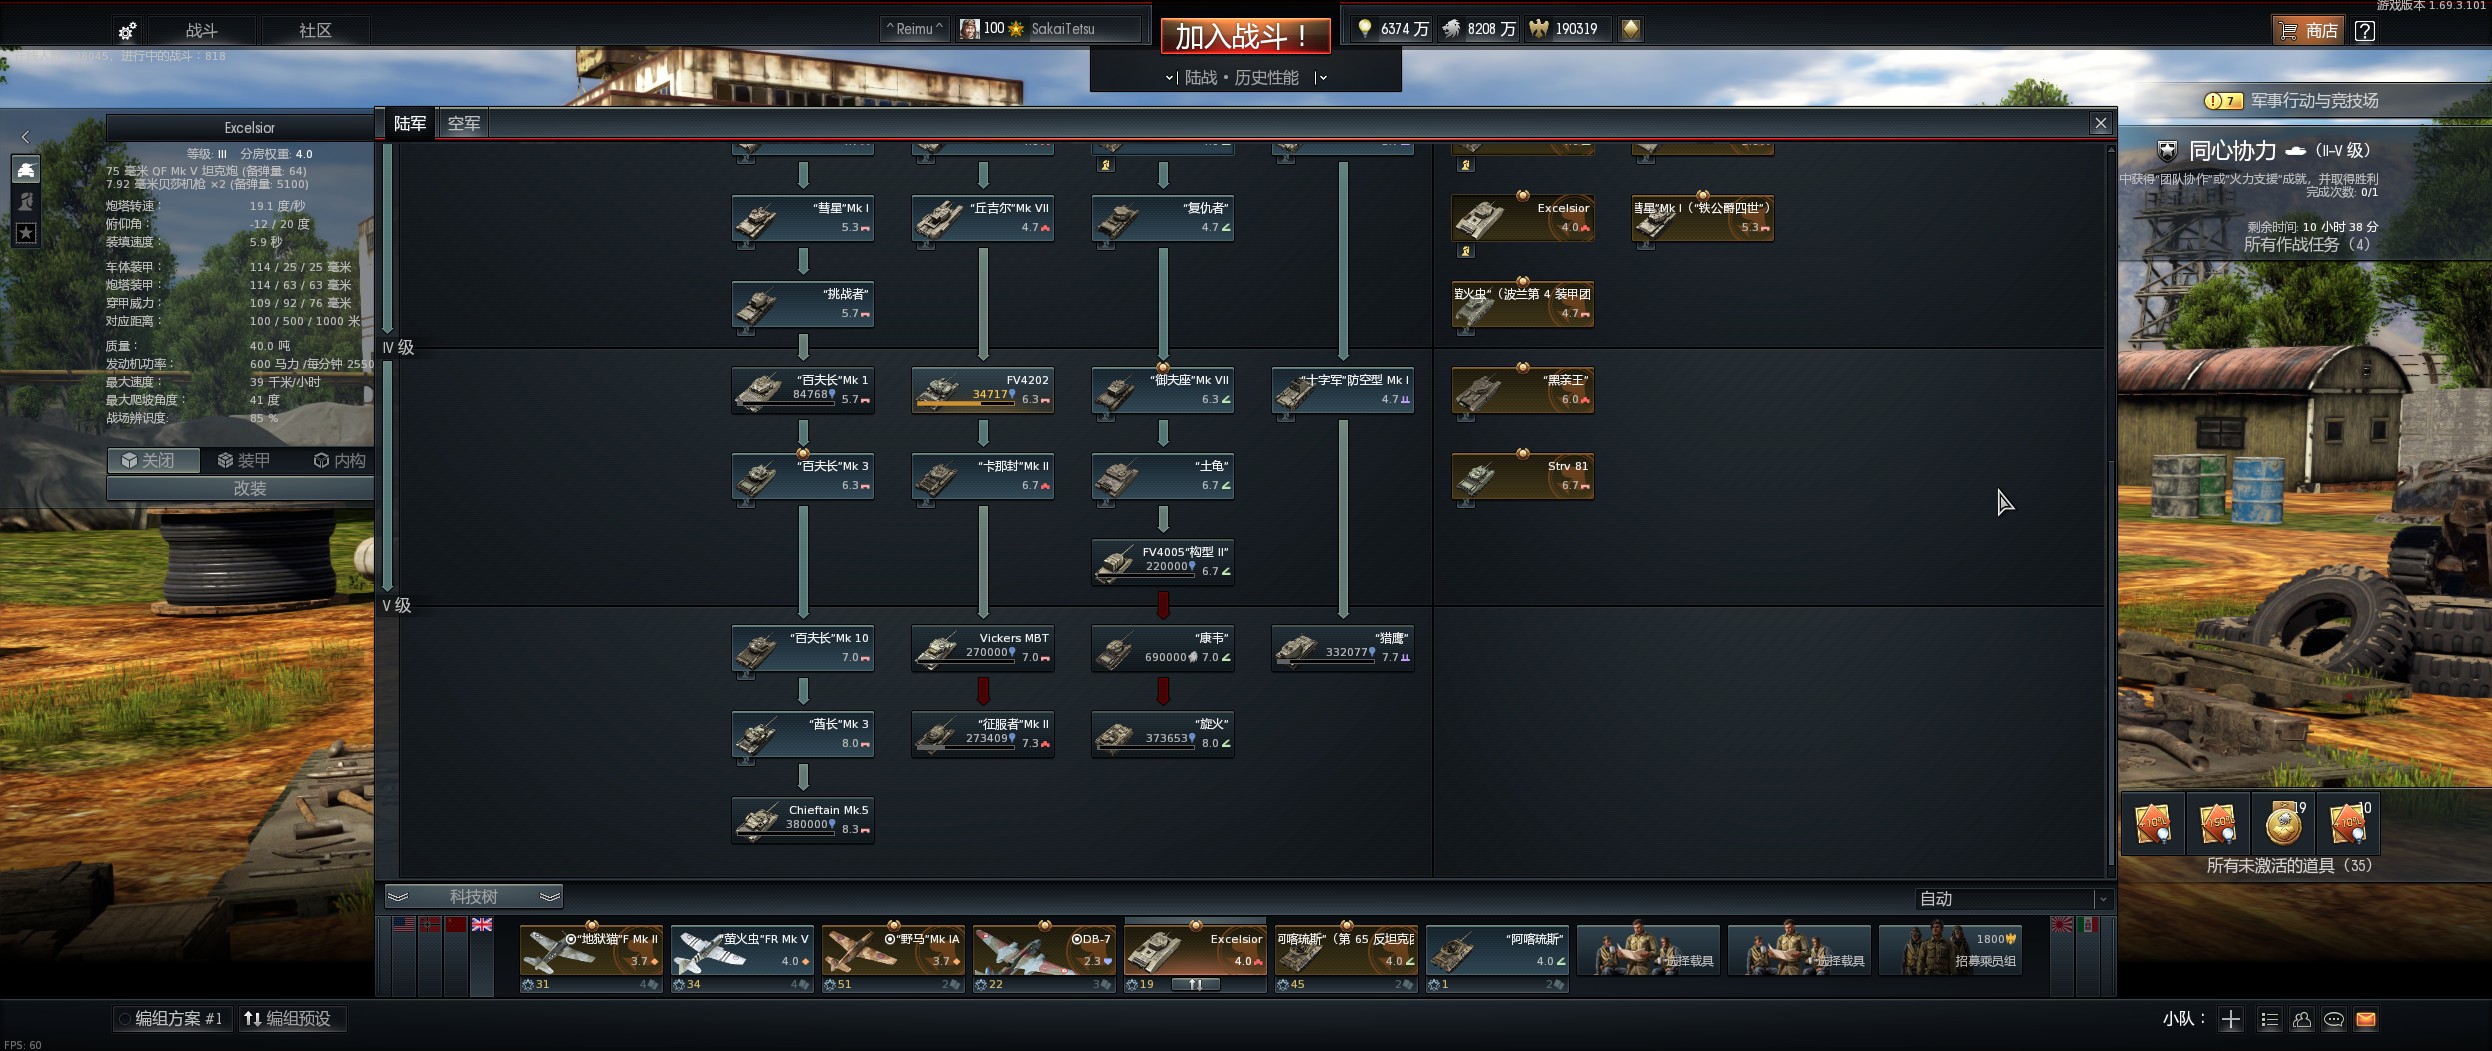The image size is (2492, 1051).
Task: Click the golden eagles currency icon
Action: click(x=1538, y=29)
